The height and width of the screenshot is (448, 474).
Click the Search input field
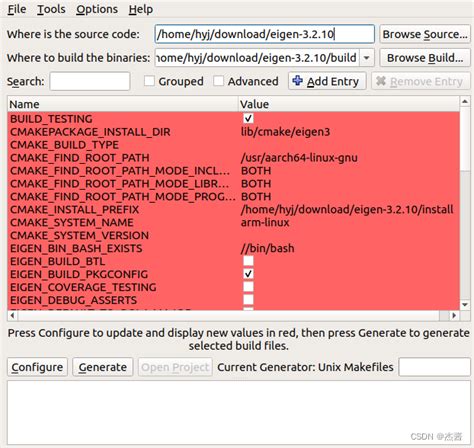coord(90,81)
